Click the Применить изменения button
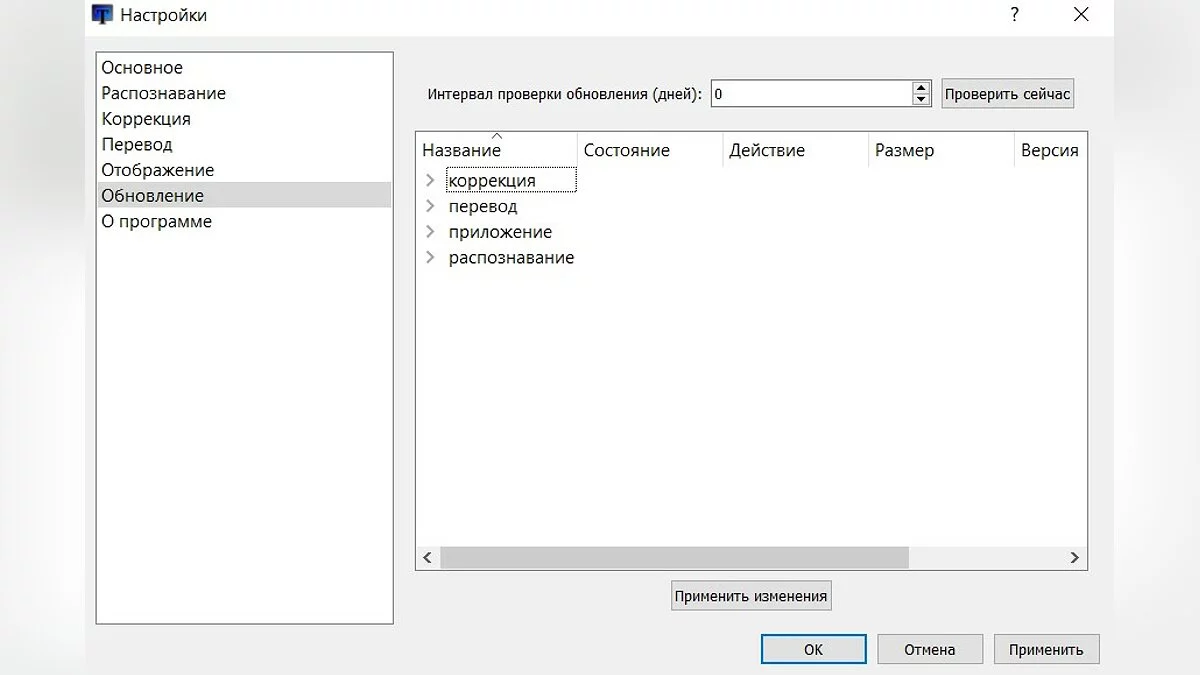 tap(751, 596)
